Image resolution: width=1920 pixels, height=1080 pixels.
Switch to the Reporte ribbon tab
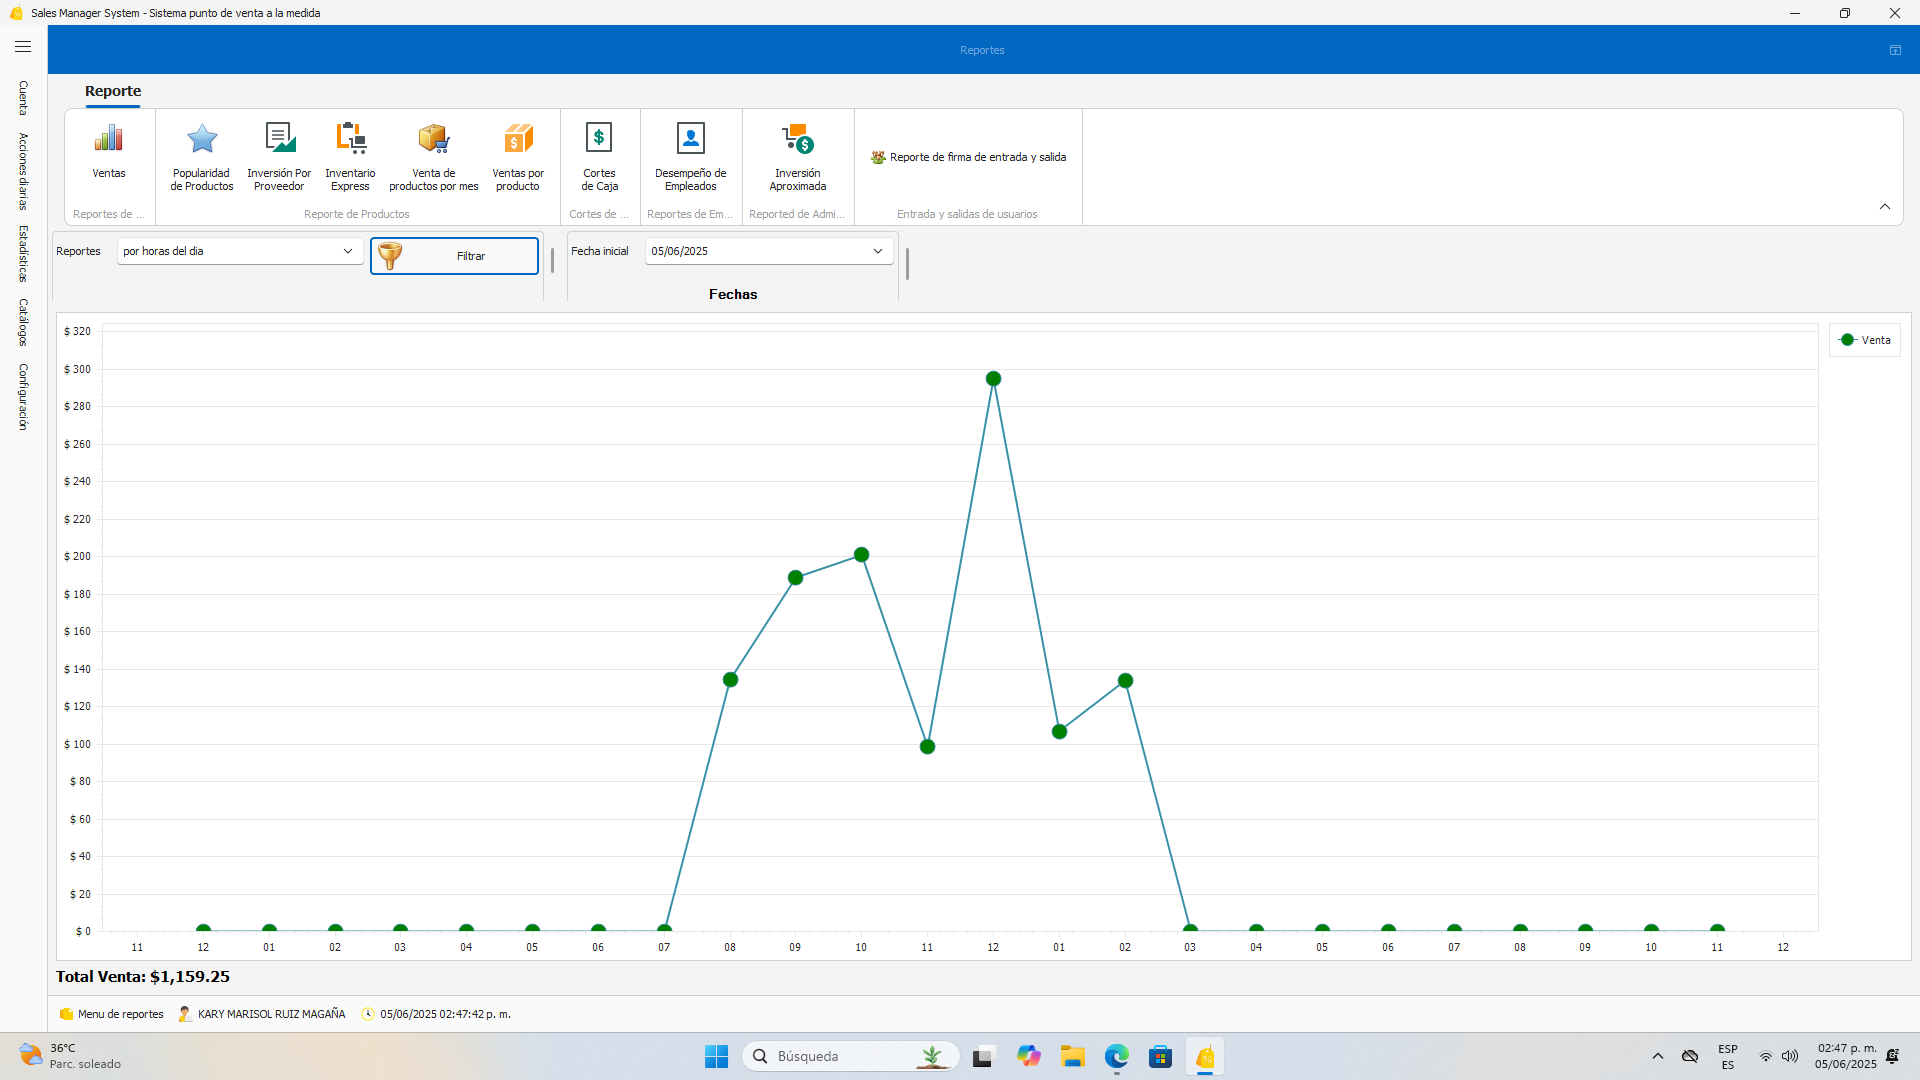click(x=113, y=91)
